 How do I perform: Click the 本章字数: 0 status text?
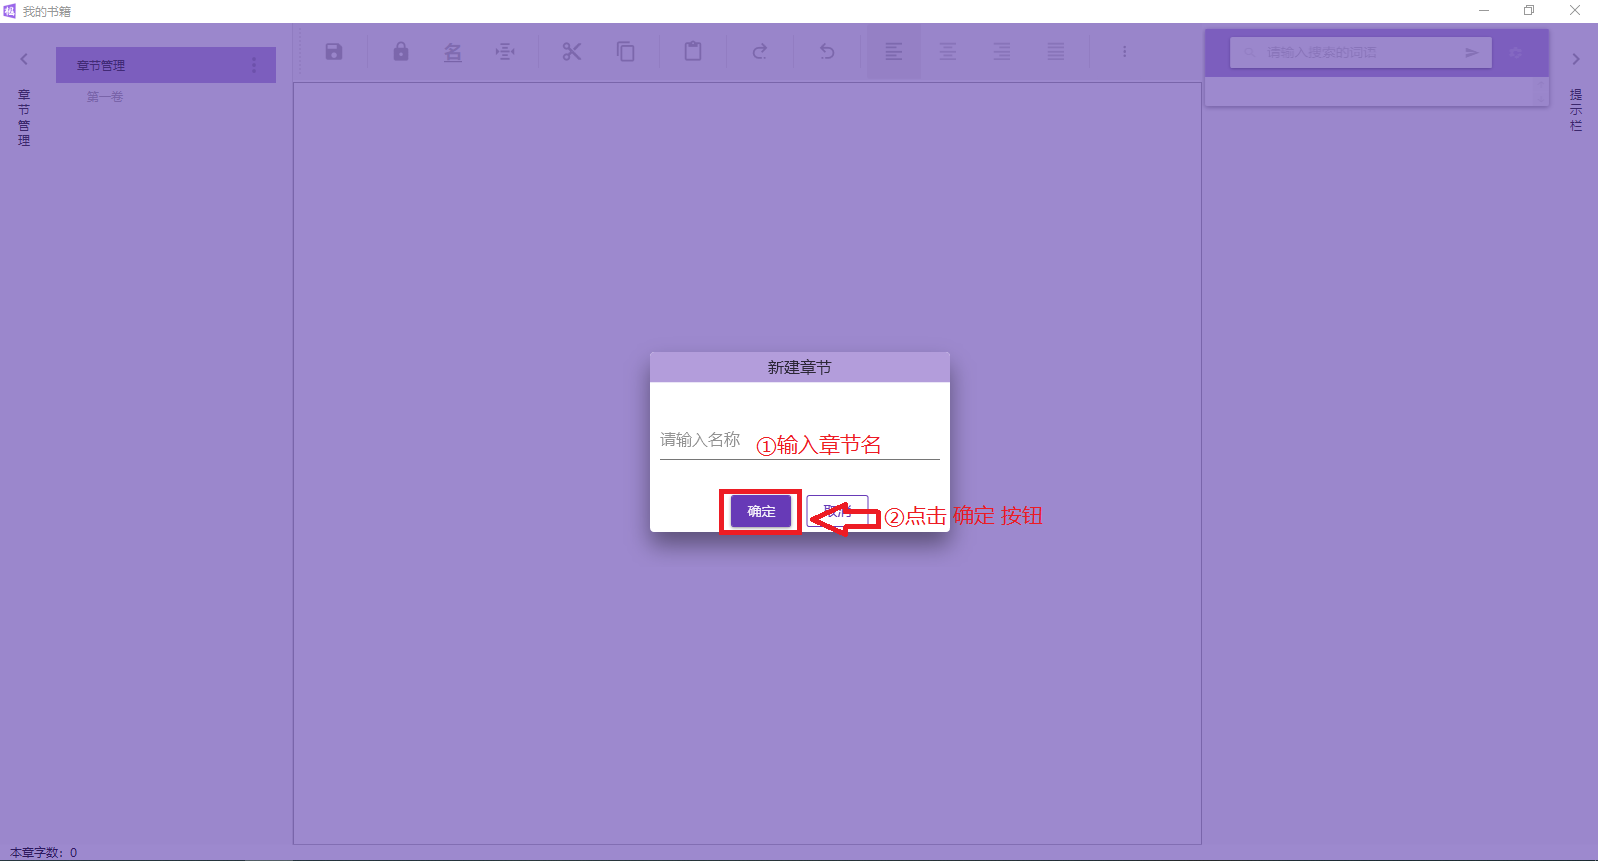click(44, 852)
